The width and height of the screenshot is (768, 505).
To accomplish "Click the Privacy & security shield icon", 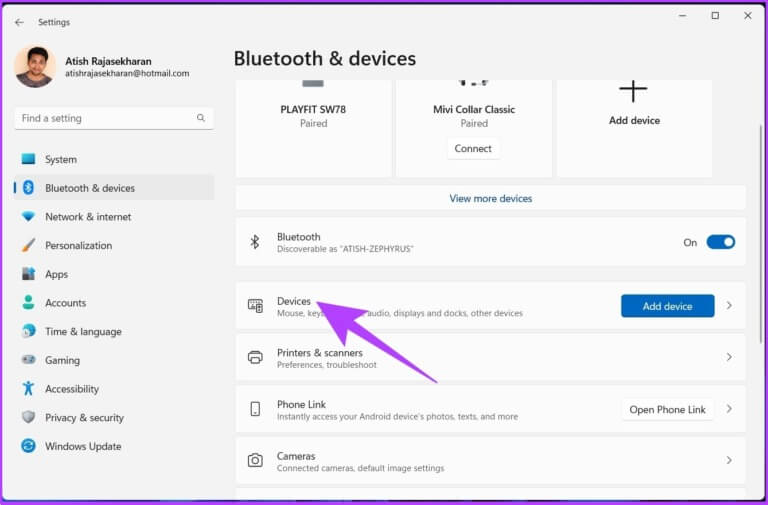I will coord(28,417).
